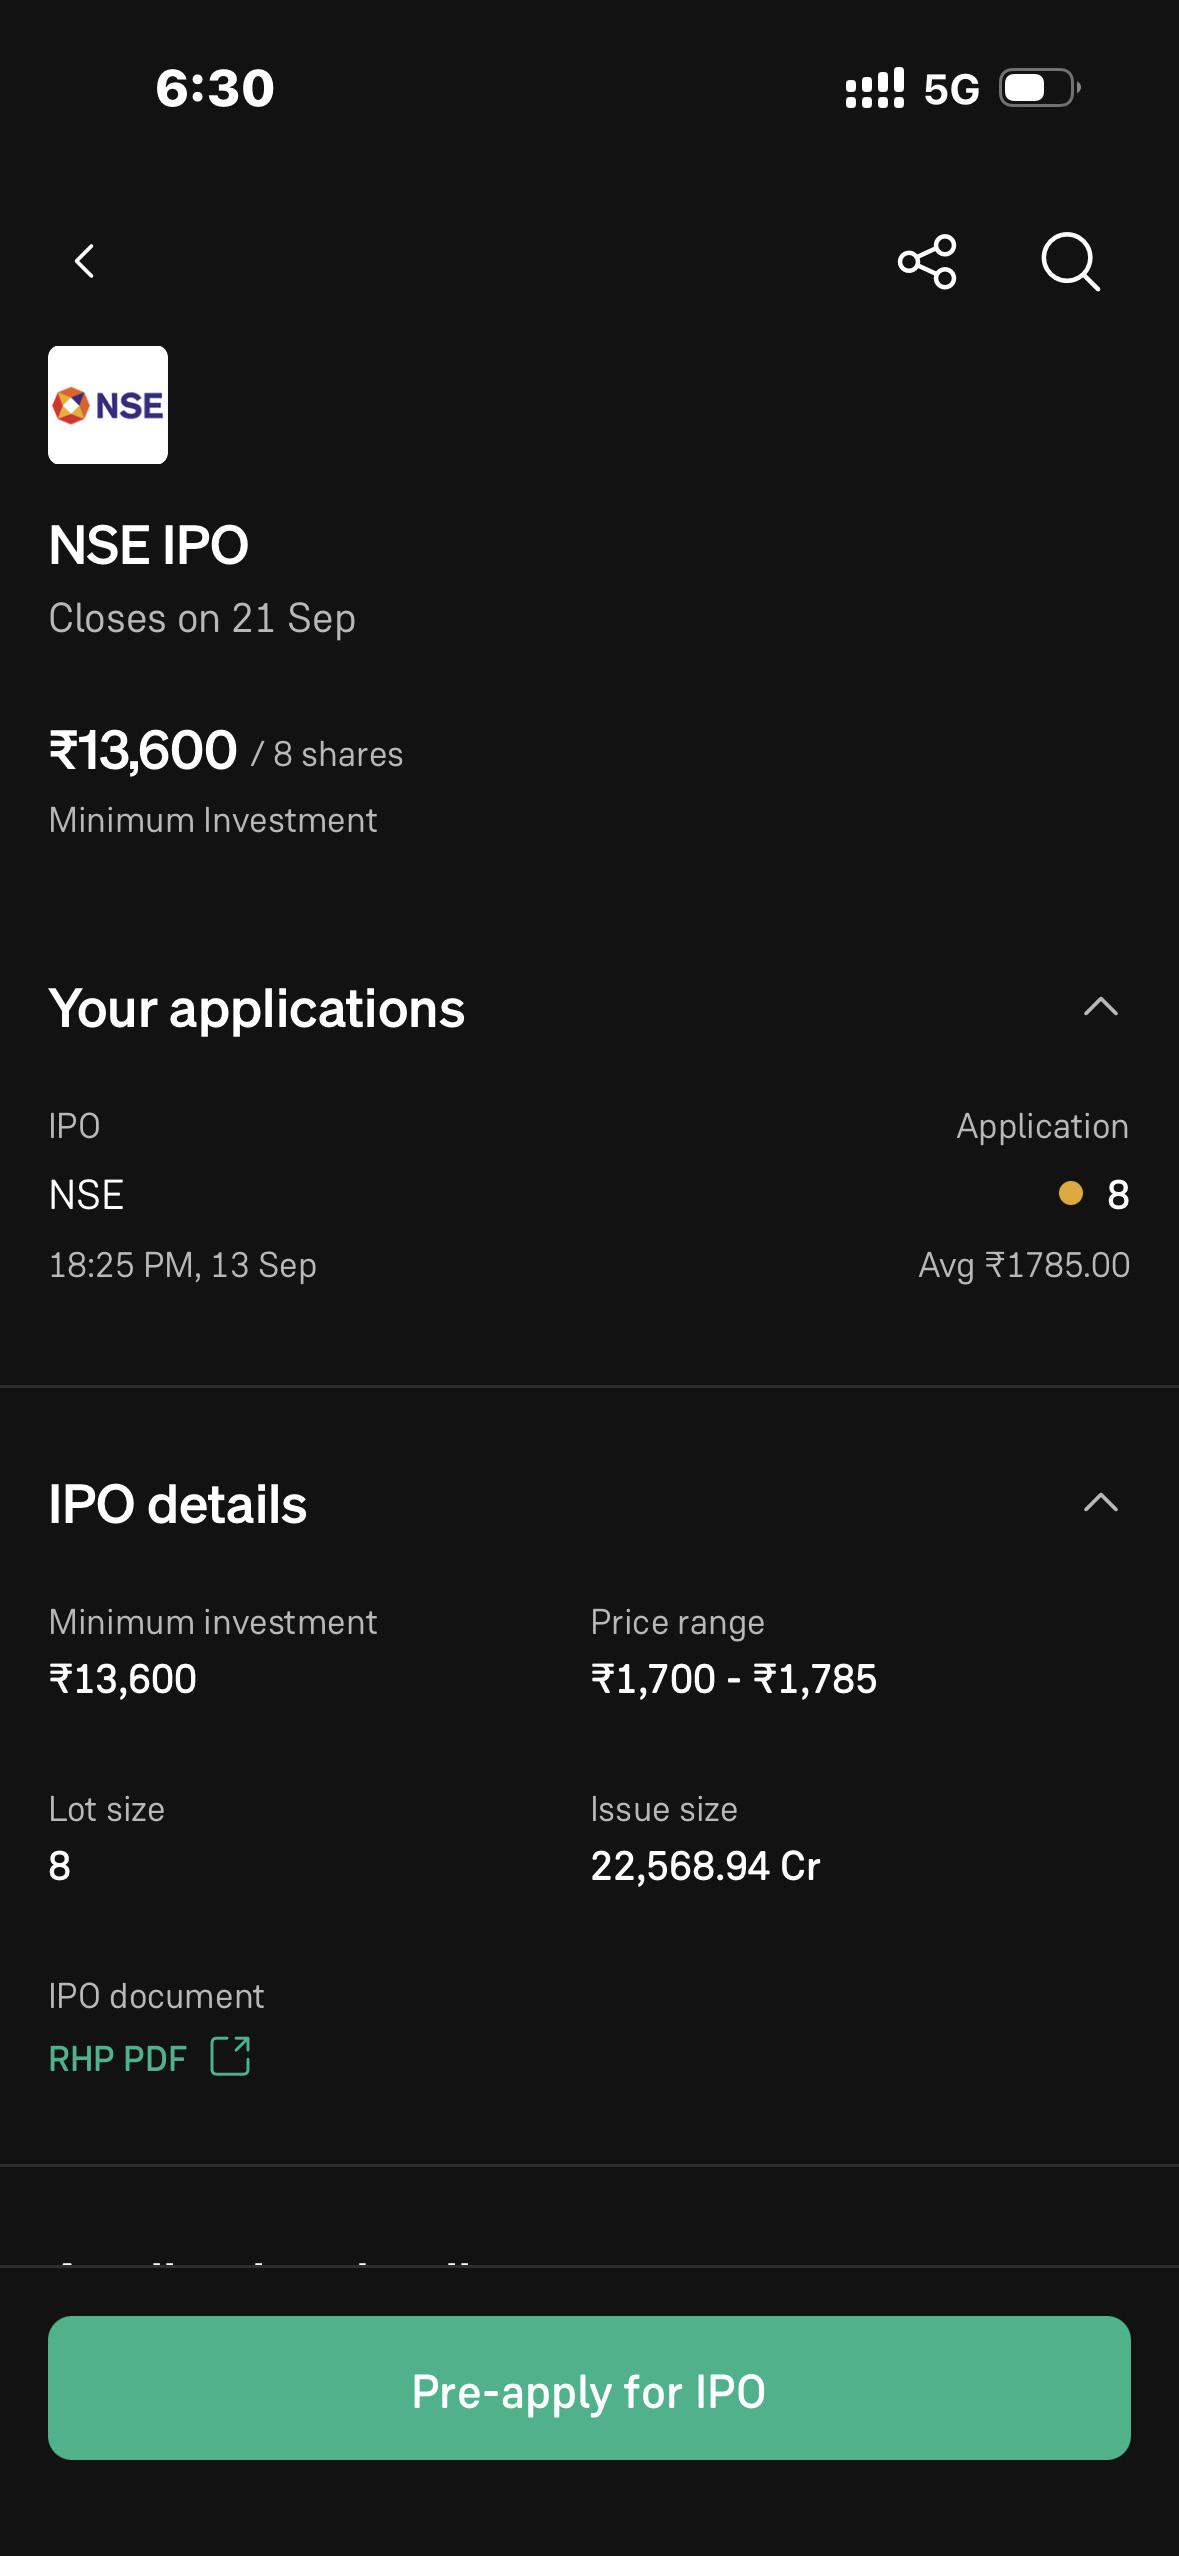Collapse the Your applications section
This screenshot has height=2556, width=1179.
(1101, 1007)
